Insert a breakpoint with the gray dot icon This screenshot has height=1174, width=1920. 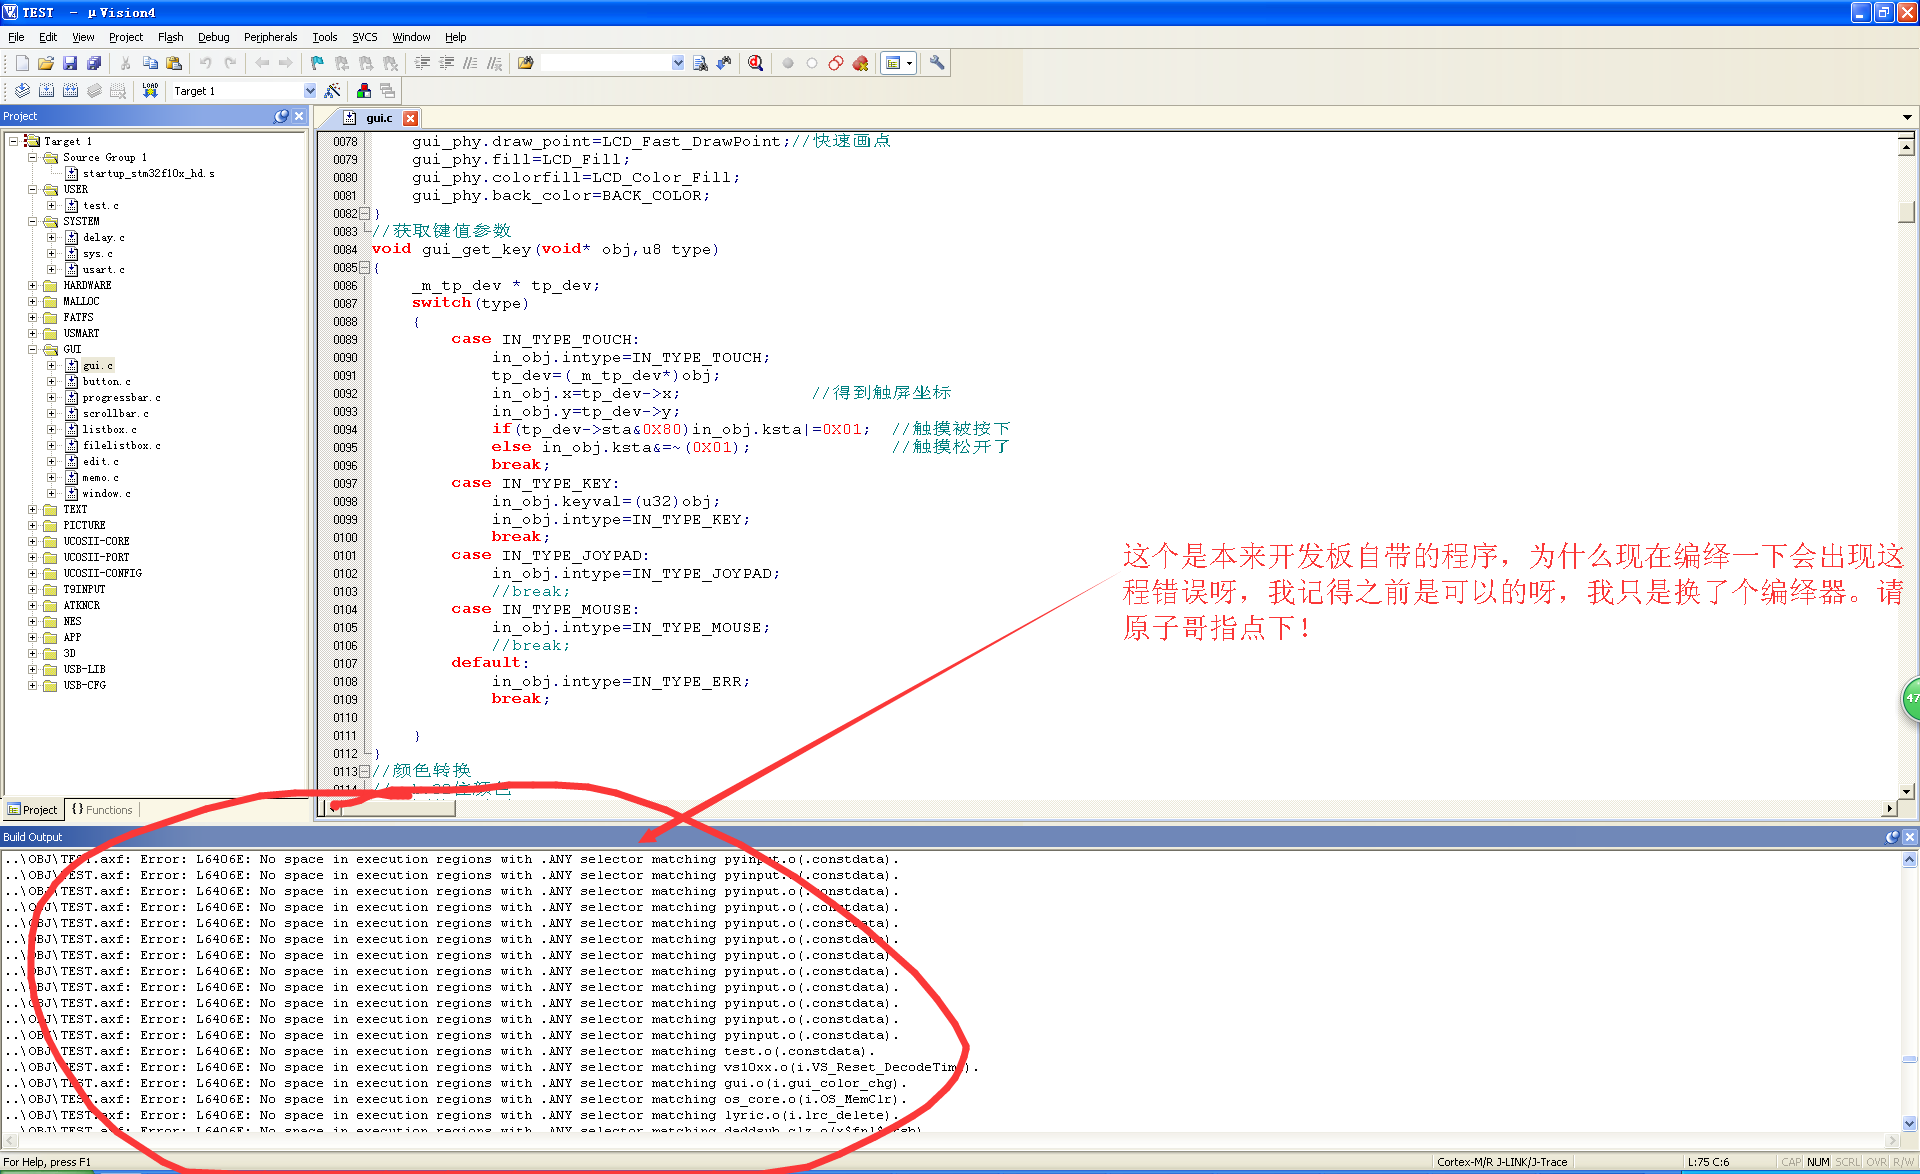point(788,63)
